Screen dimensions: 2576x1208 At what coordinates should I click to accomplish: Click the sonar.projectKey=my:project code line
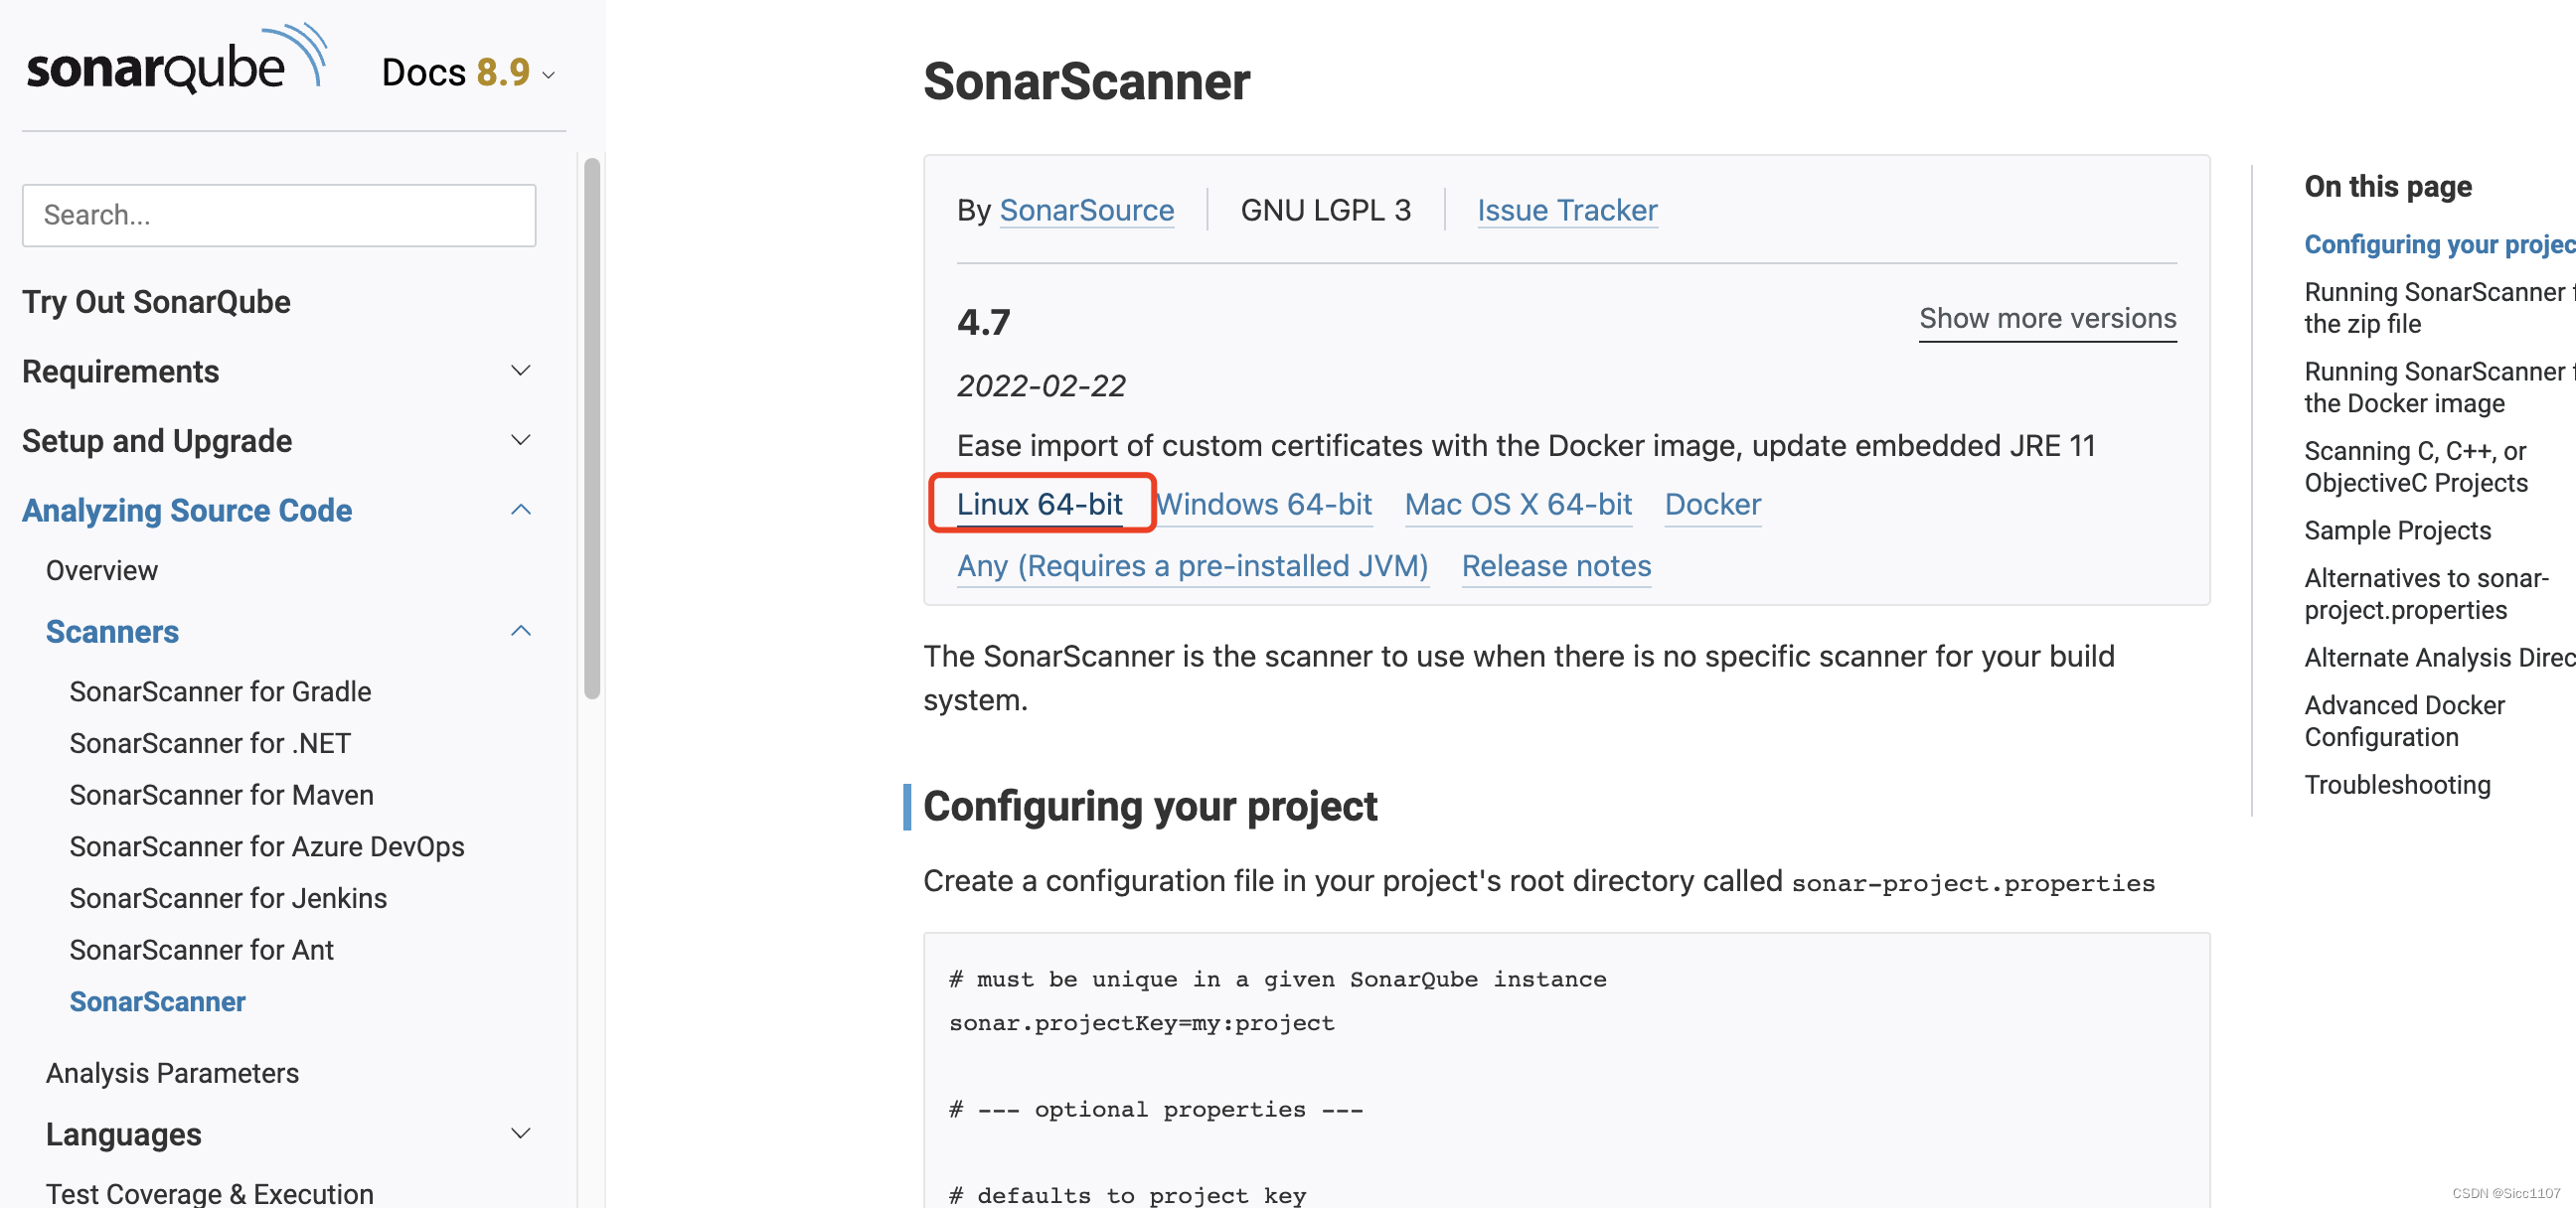click(1141, 1022)
